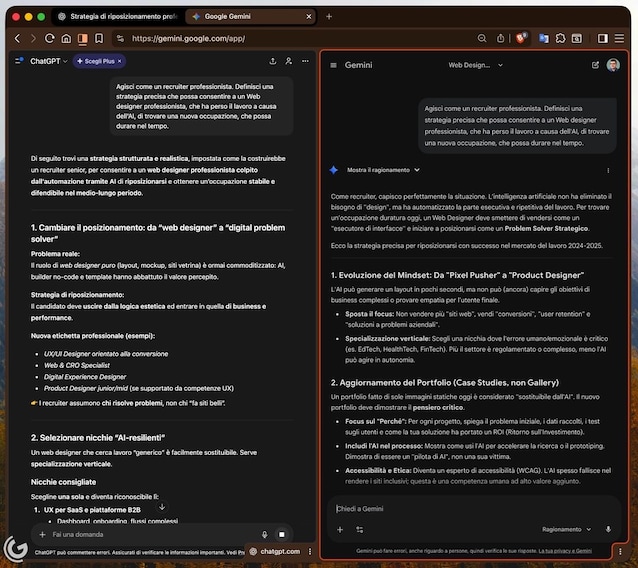
Task: Open the ChatGPT model dropdown
Action: coord(49,61)
